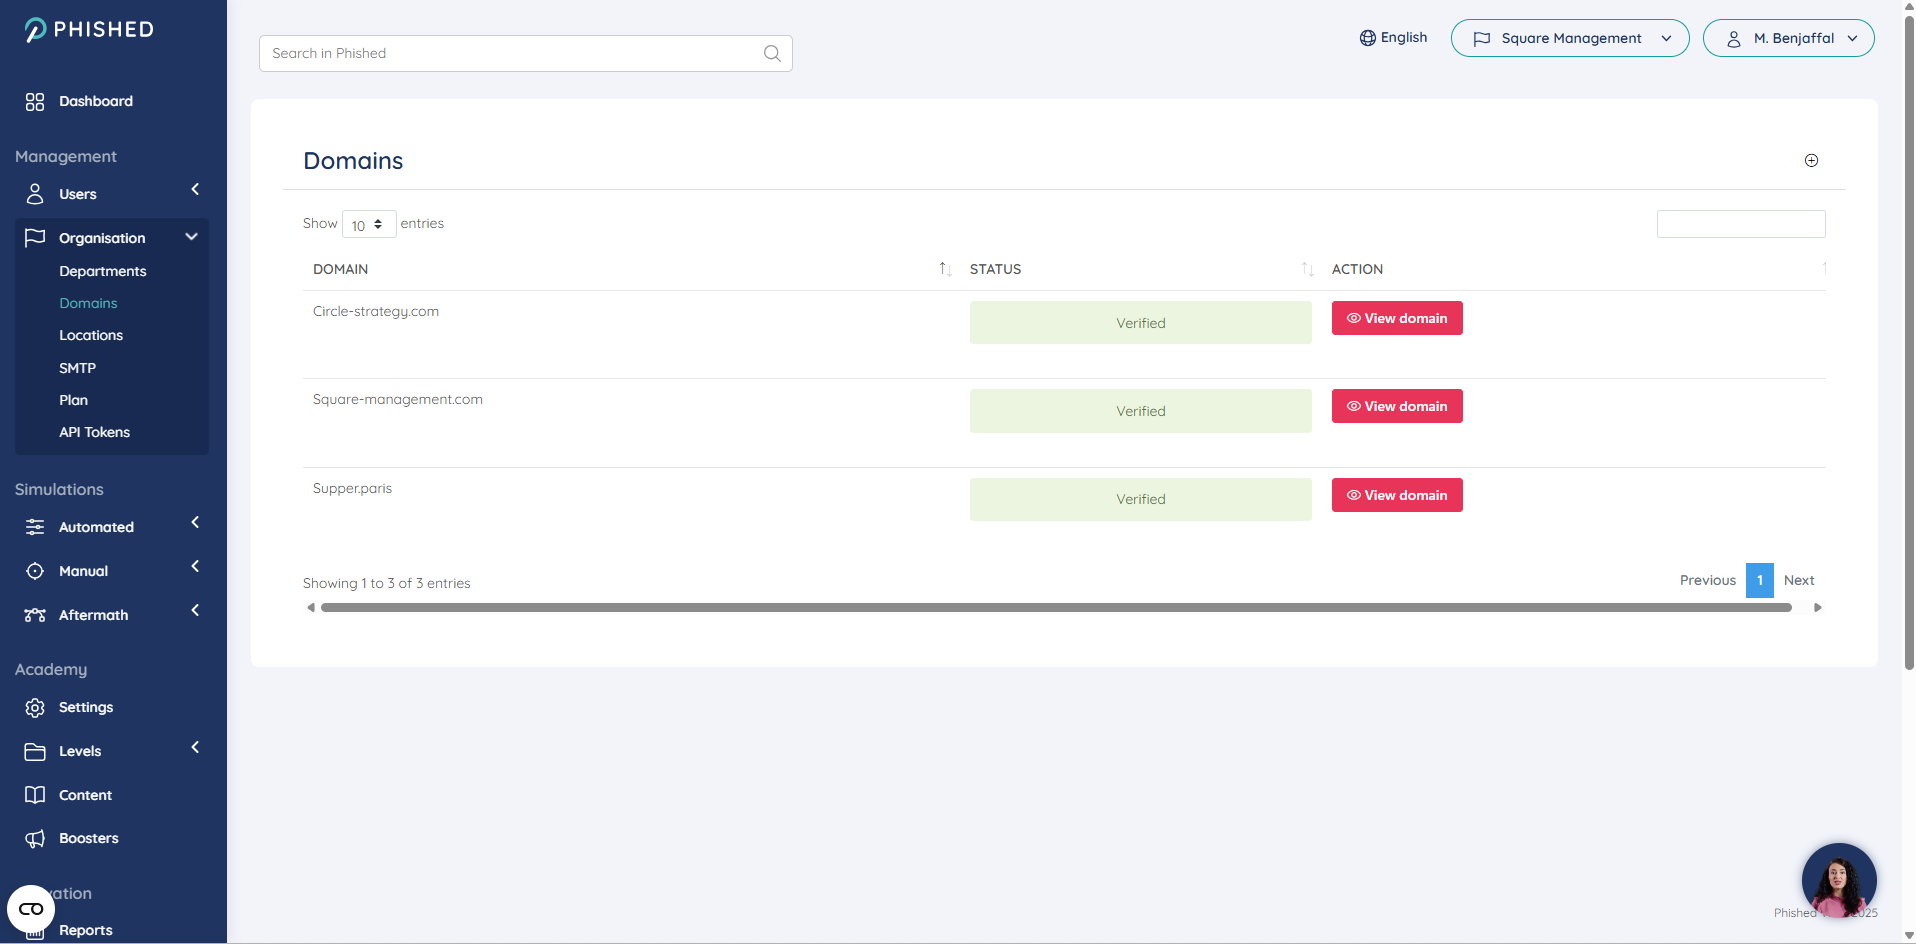Click the add domain plus icon
This screenshot has width=1916, height=944.
click(1811, 161)
